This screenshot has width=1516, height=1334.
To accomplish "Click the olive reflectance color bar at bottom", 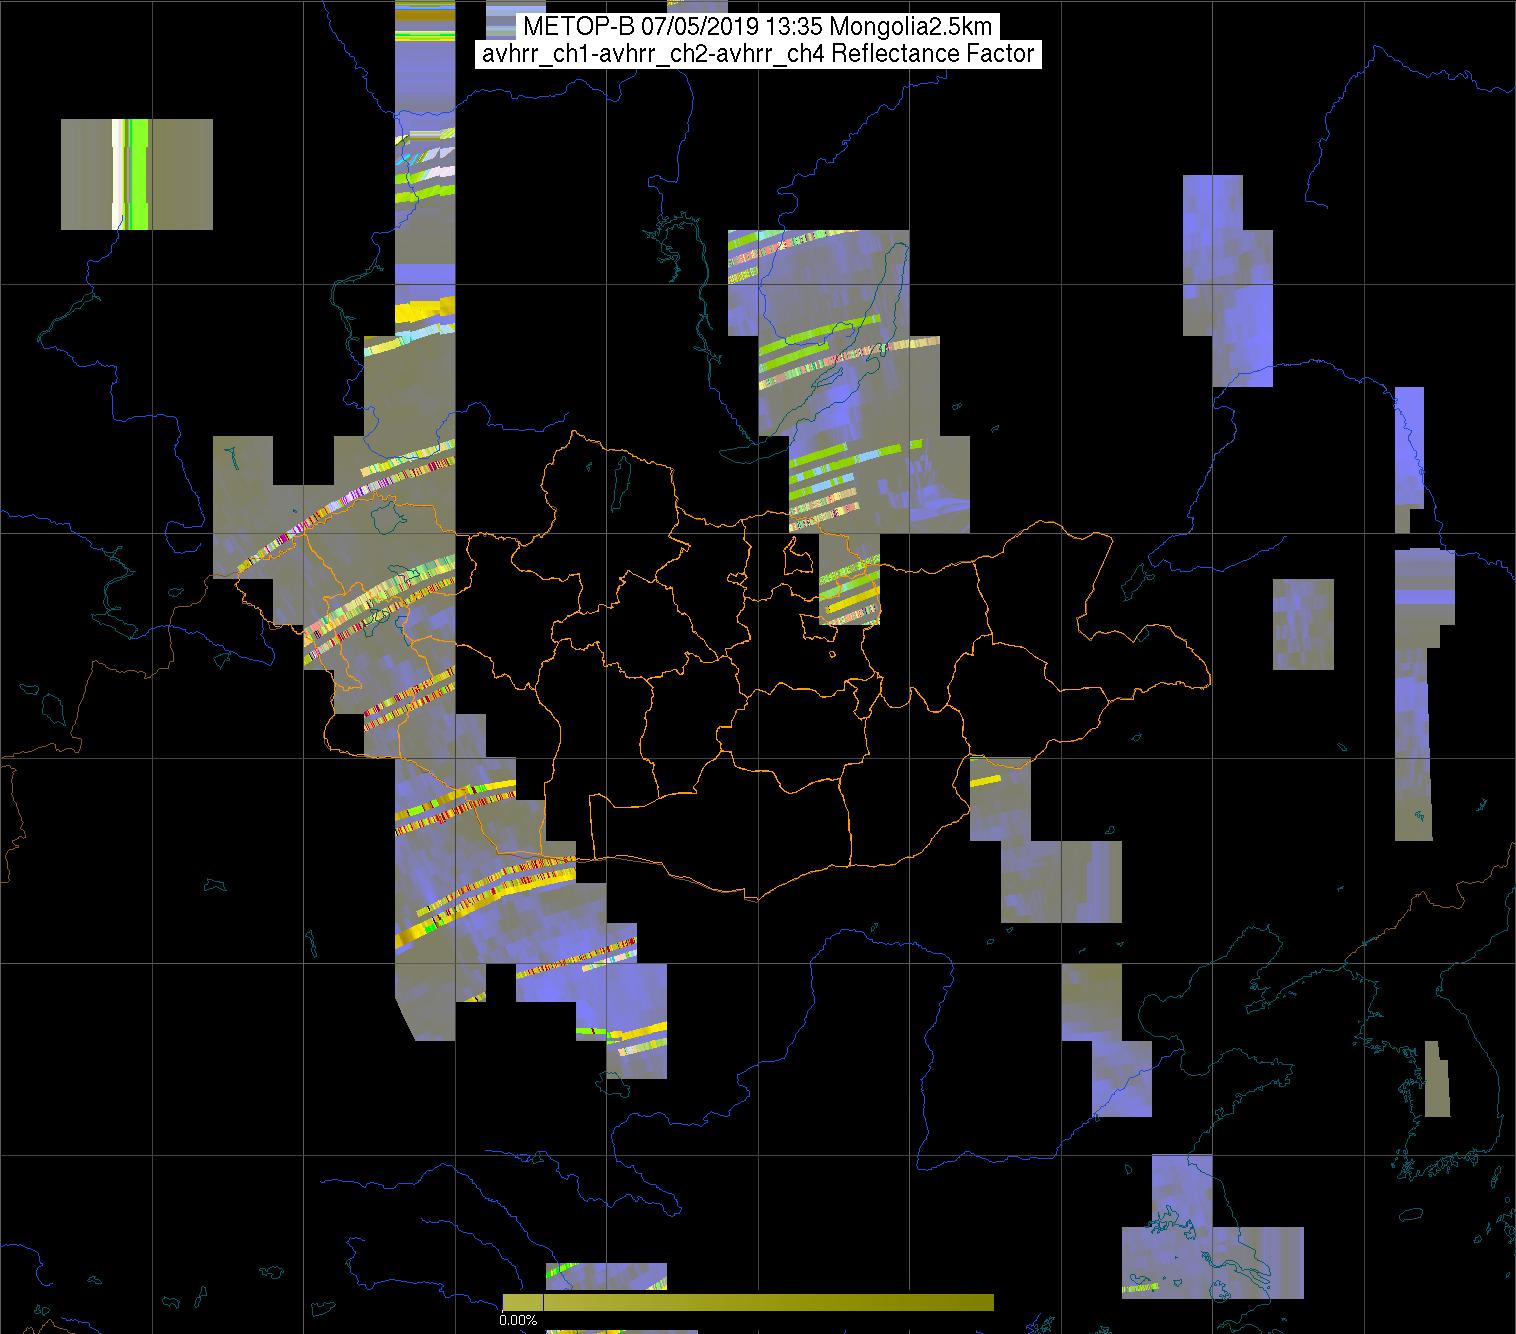I will click(748, 1302).
